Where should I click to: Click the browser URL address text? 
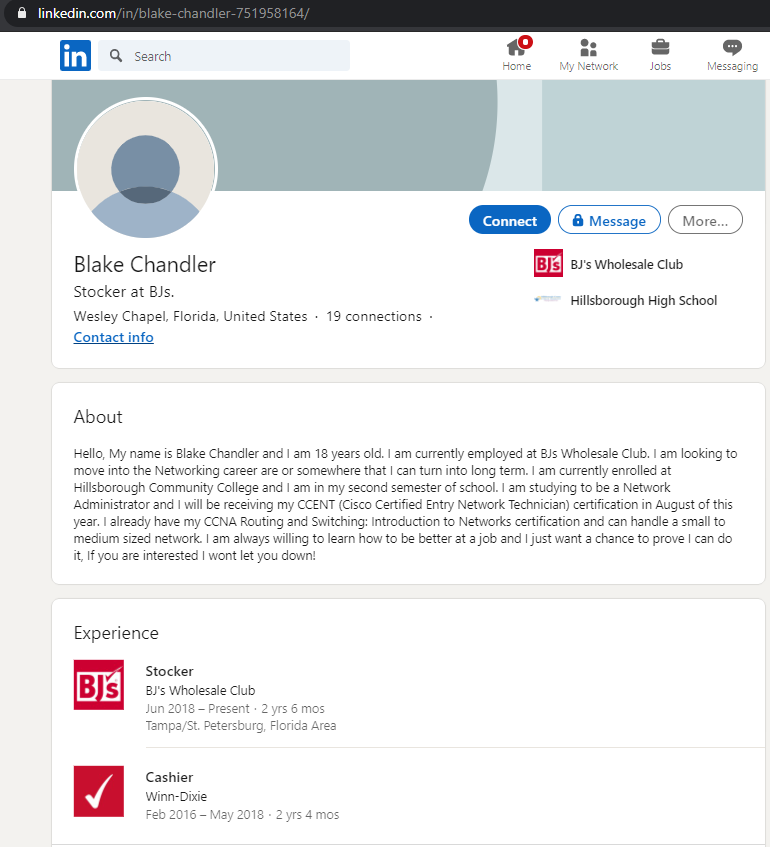(173, 13)
